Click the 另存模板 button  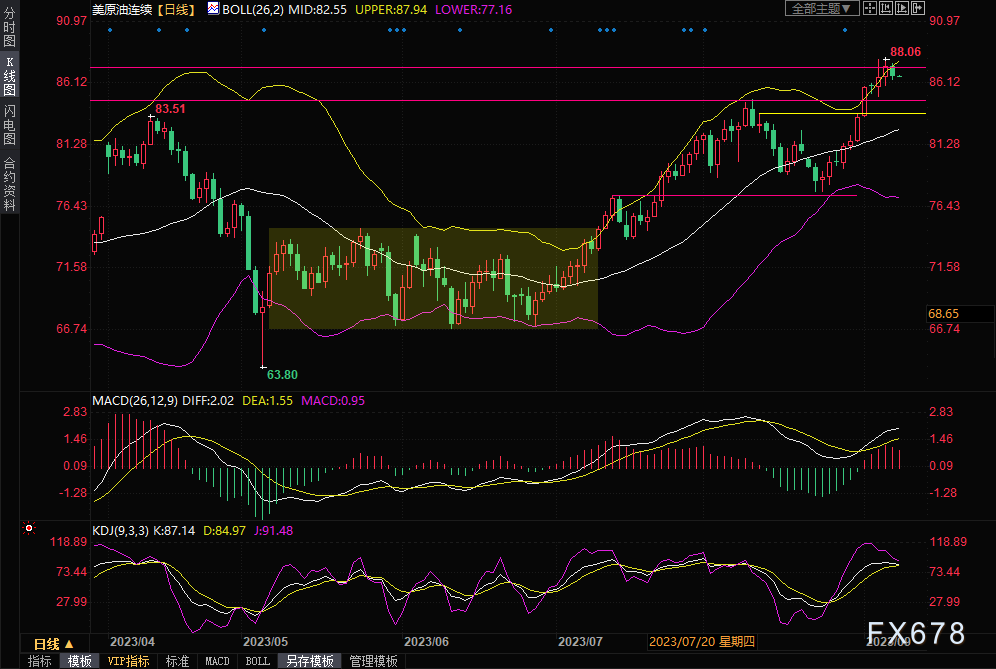[309, 661]
